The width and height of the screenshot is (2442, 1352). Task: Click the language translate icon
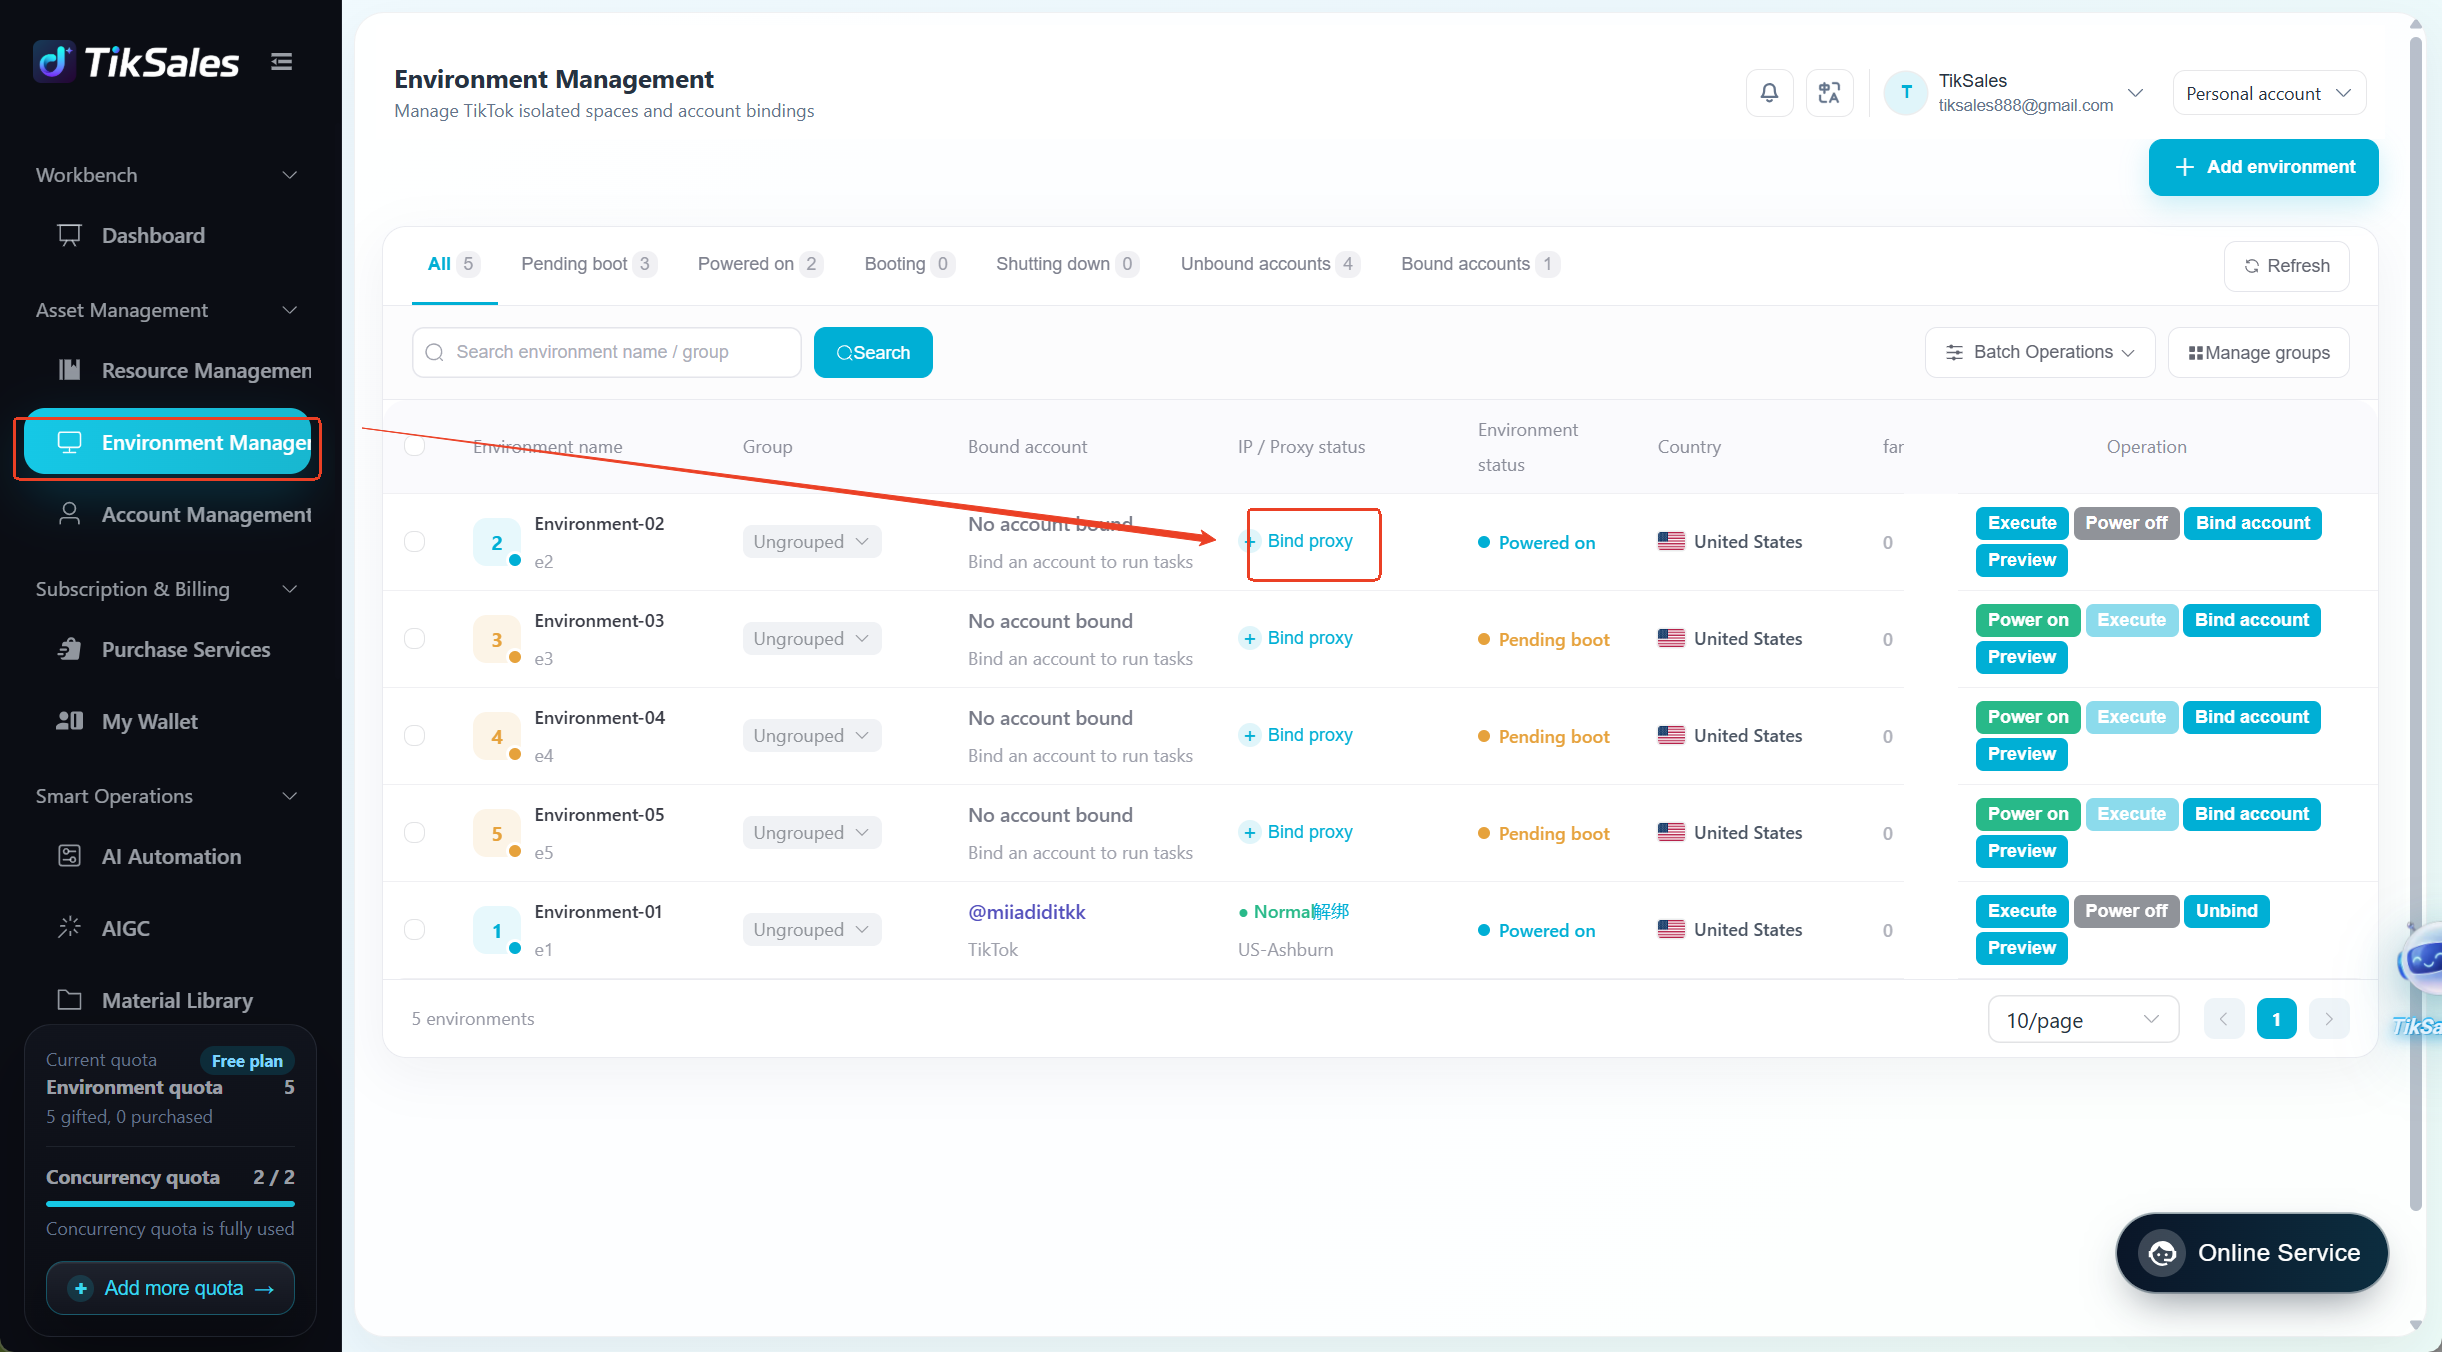click(x=1829, y=93)
